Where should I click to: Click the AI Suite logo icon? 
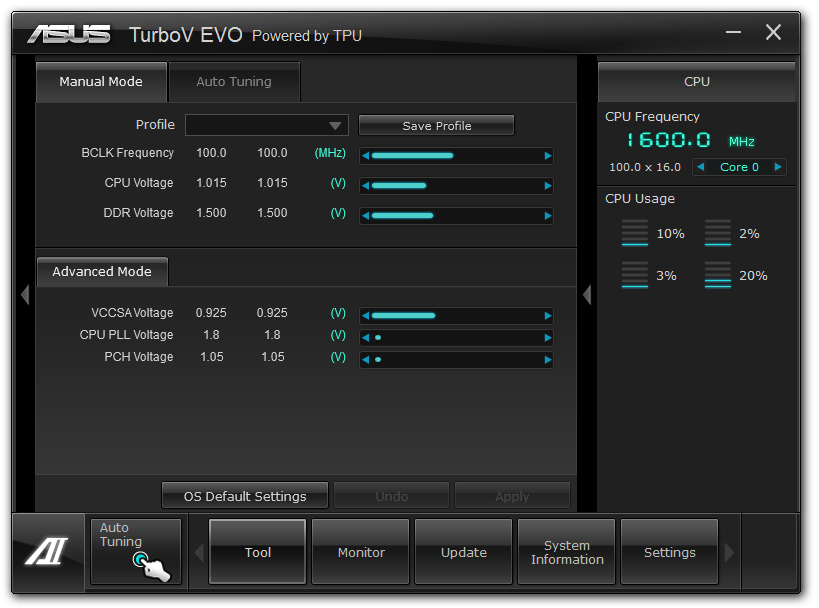tap(47, 551)
